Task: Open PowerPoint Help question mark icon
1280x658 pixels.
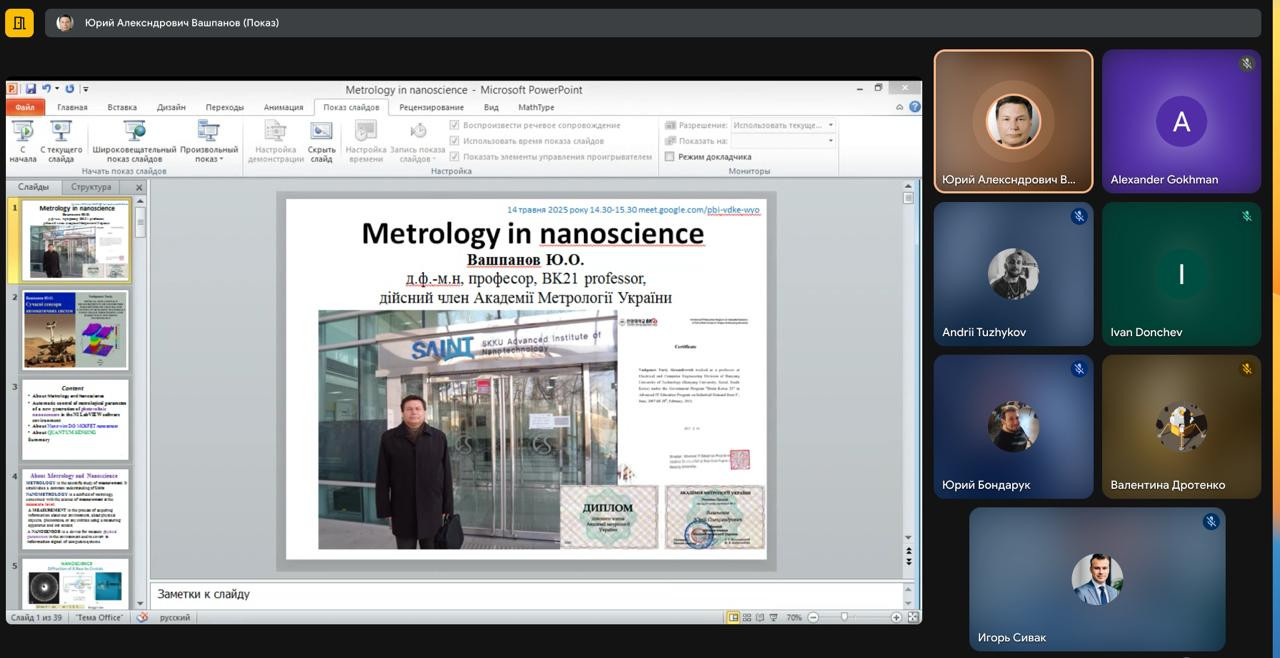Action: [914, 107]
